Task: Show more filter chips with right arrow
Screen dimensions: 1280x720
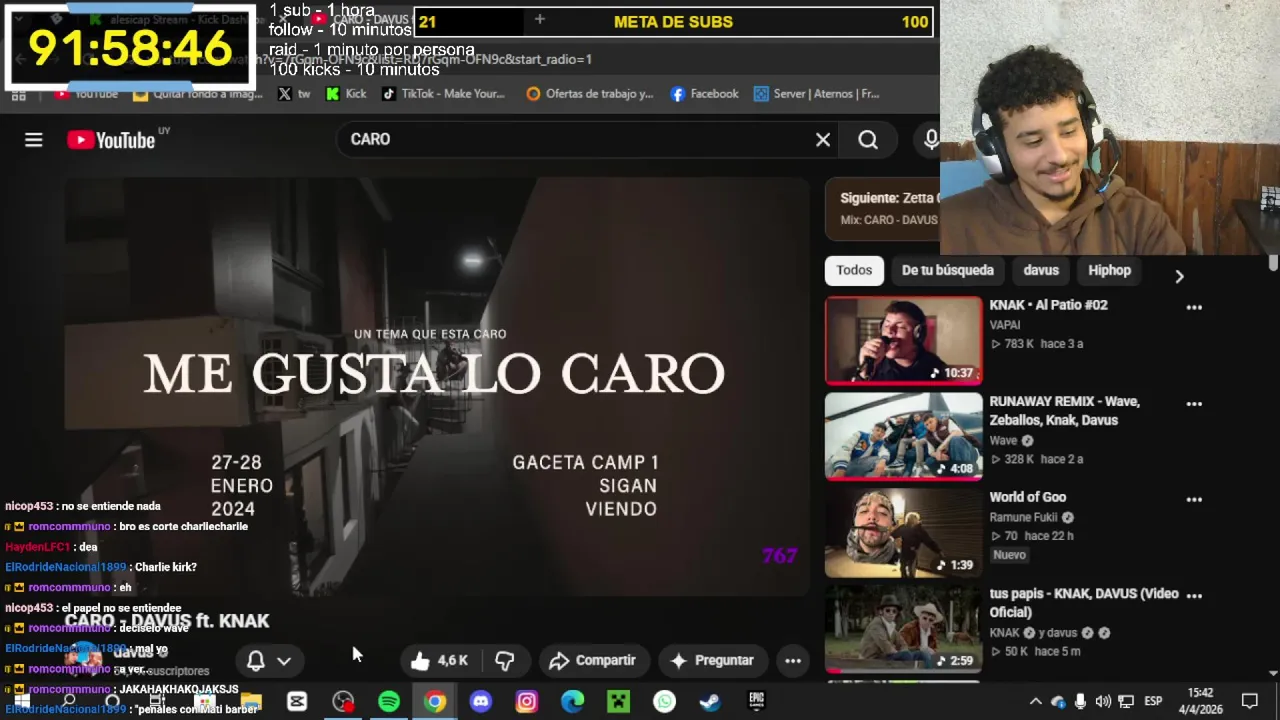Action: pos(1179,276)
